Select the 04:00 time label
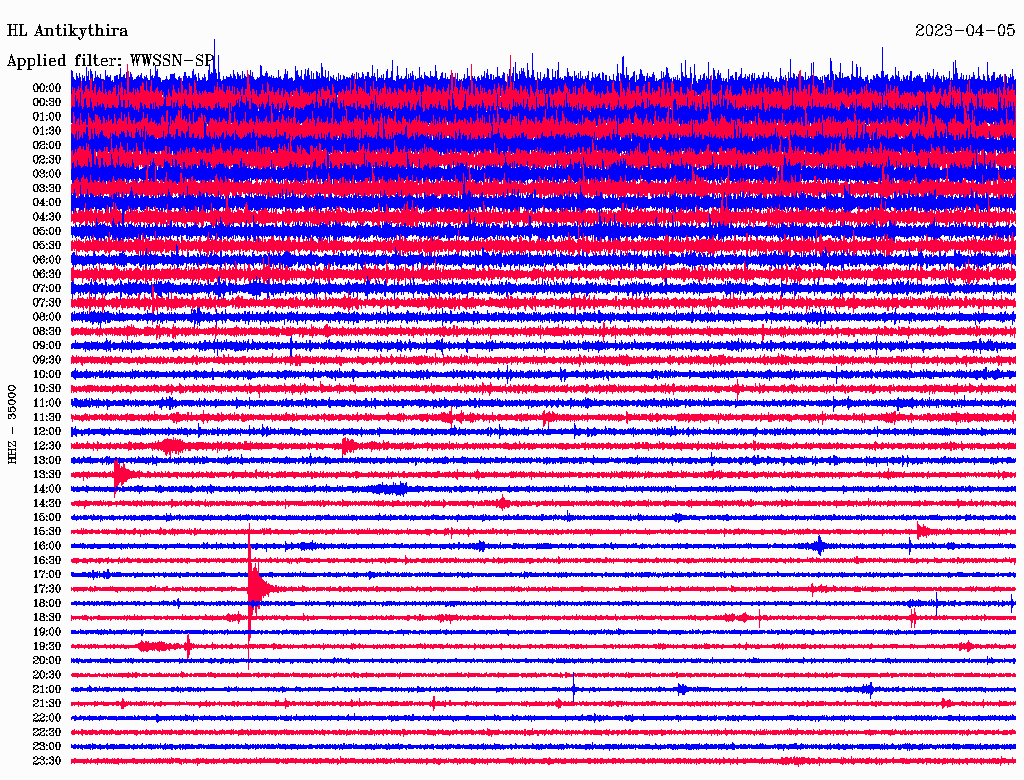 47,203
